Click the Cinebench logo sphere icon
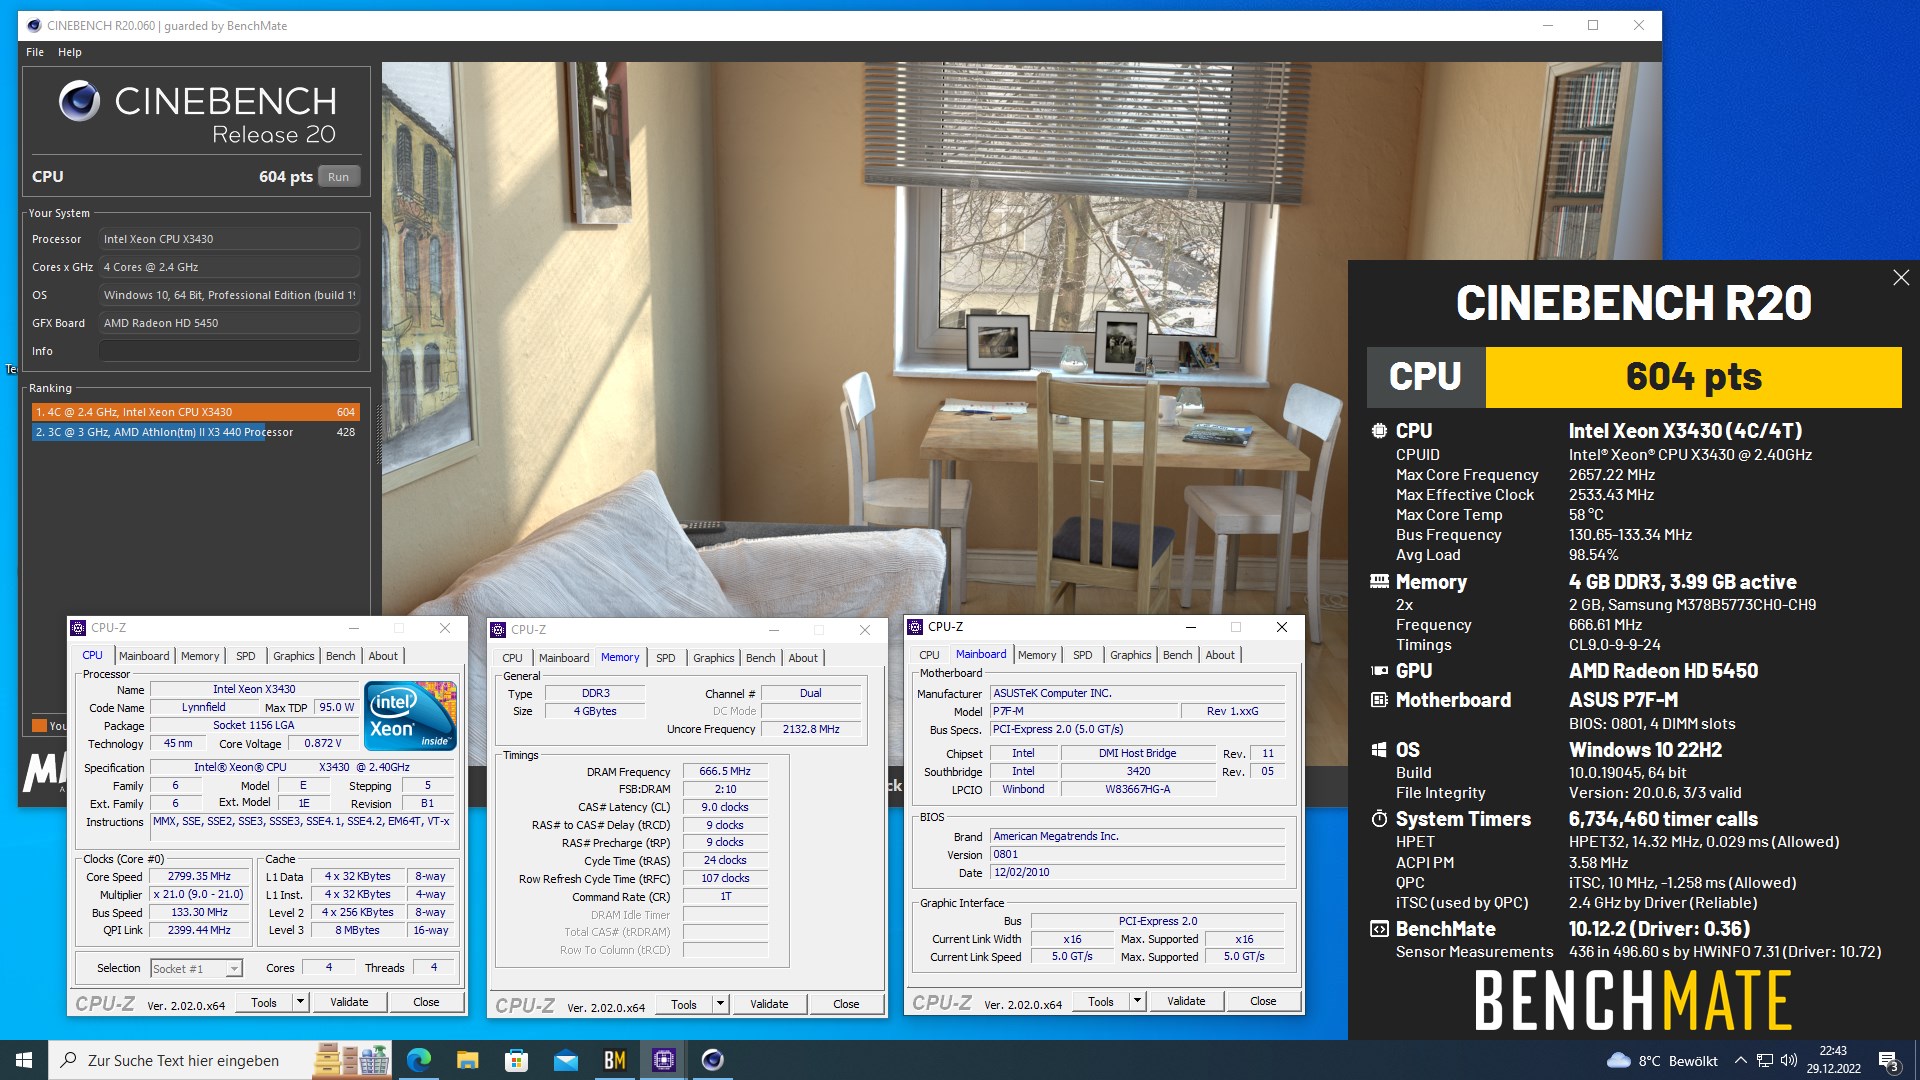This screenshot has height=1080, width=1920. (79, 101)
